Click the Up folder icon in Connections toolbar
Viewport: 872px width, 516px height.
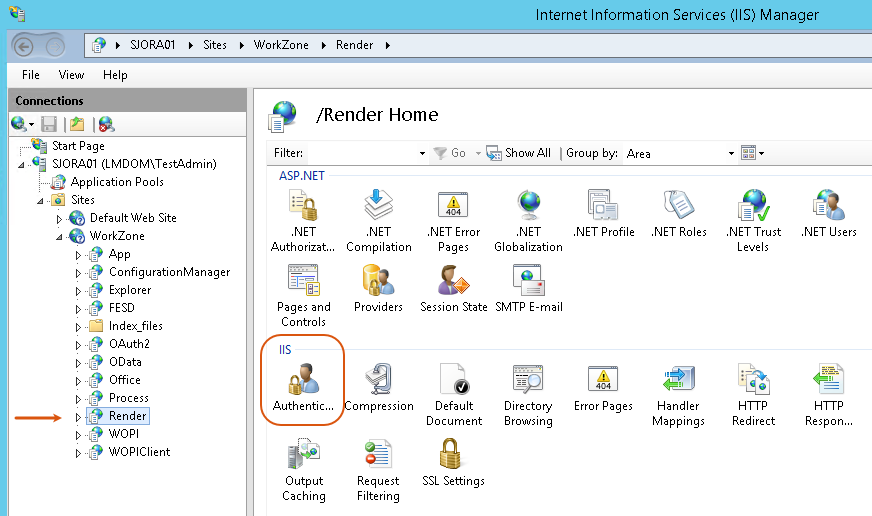click(x=77, y=124)
